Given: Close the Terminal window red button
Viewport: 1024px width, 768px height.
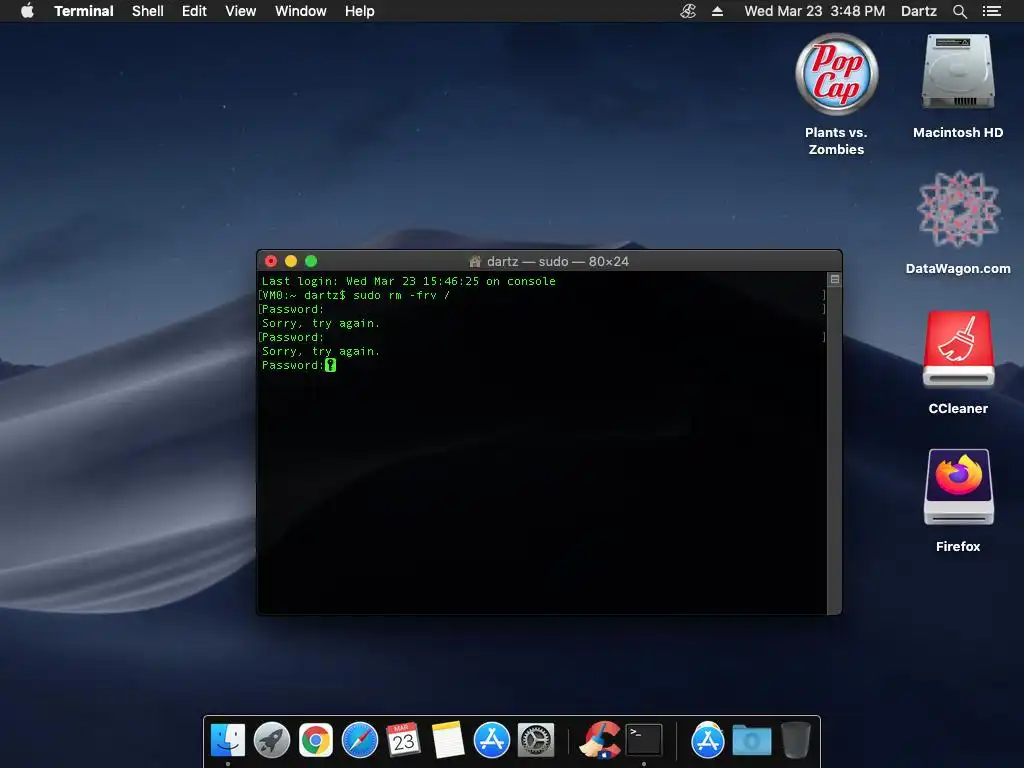Looking at the screenshot, I should click(x=271, y=261).
